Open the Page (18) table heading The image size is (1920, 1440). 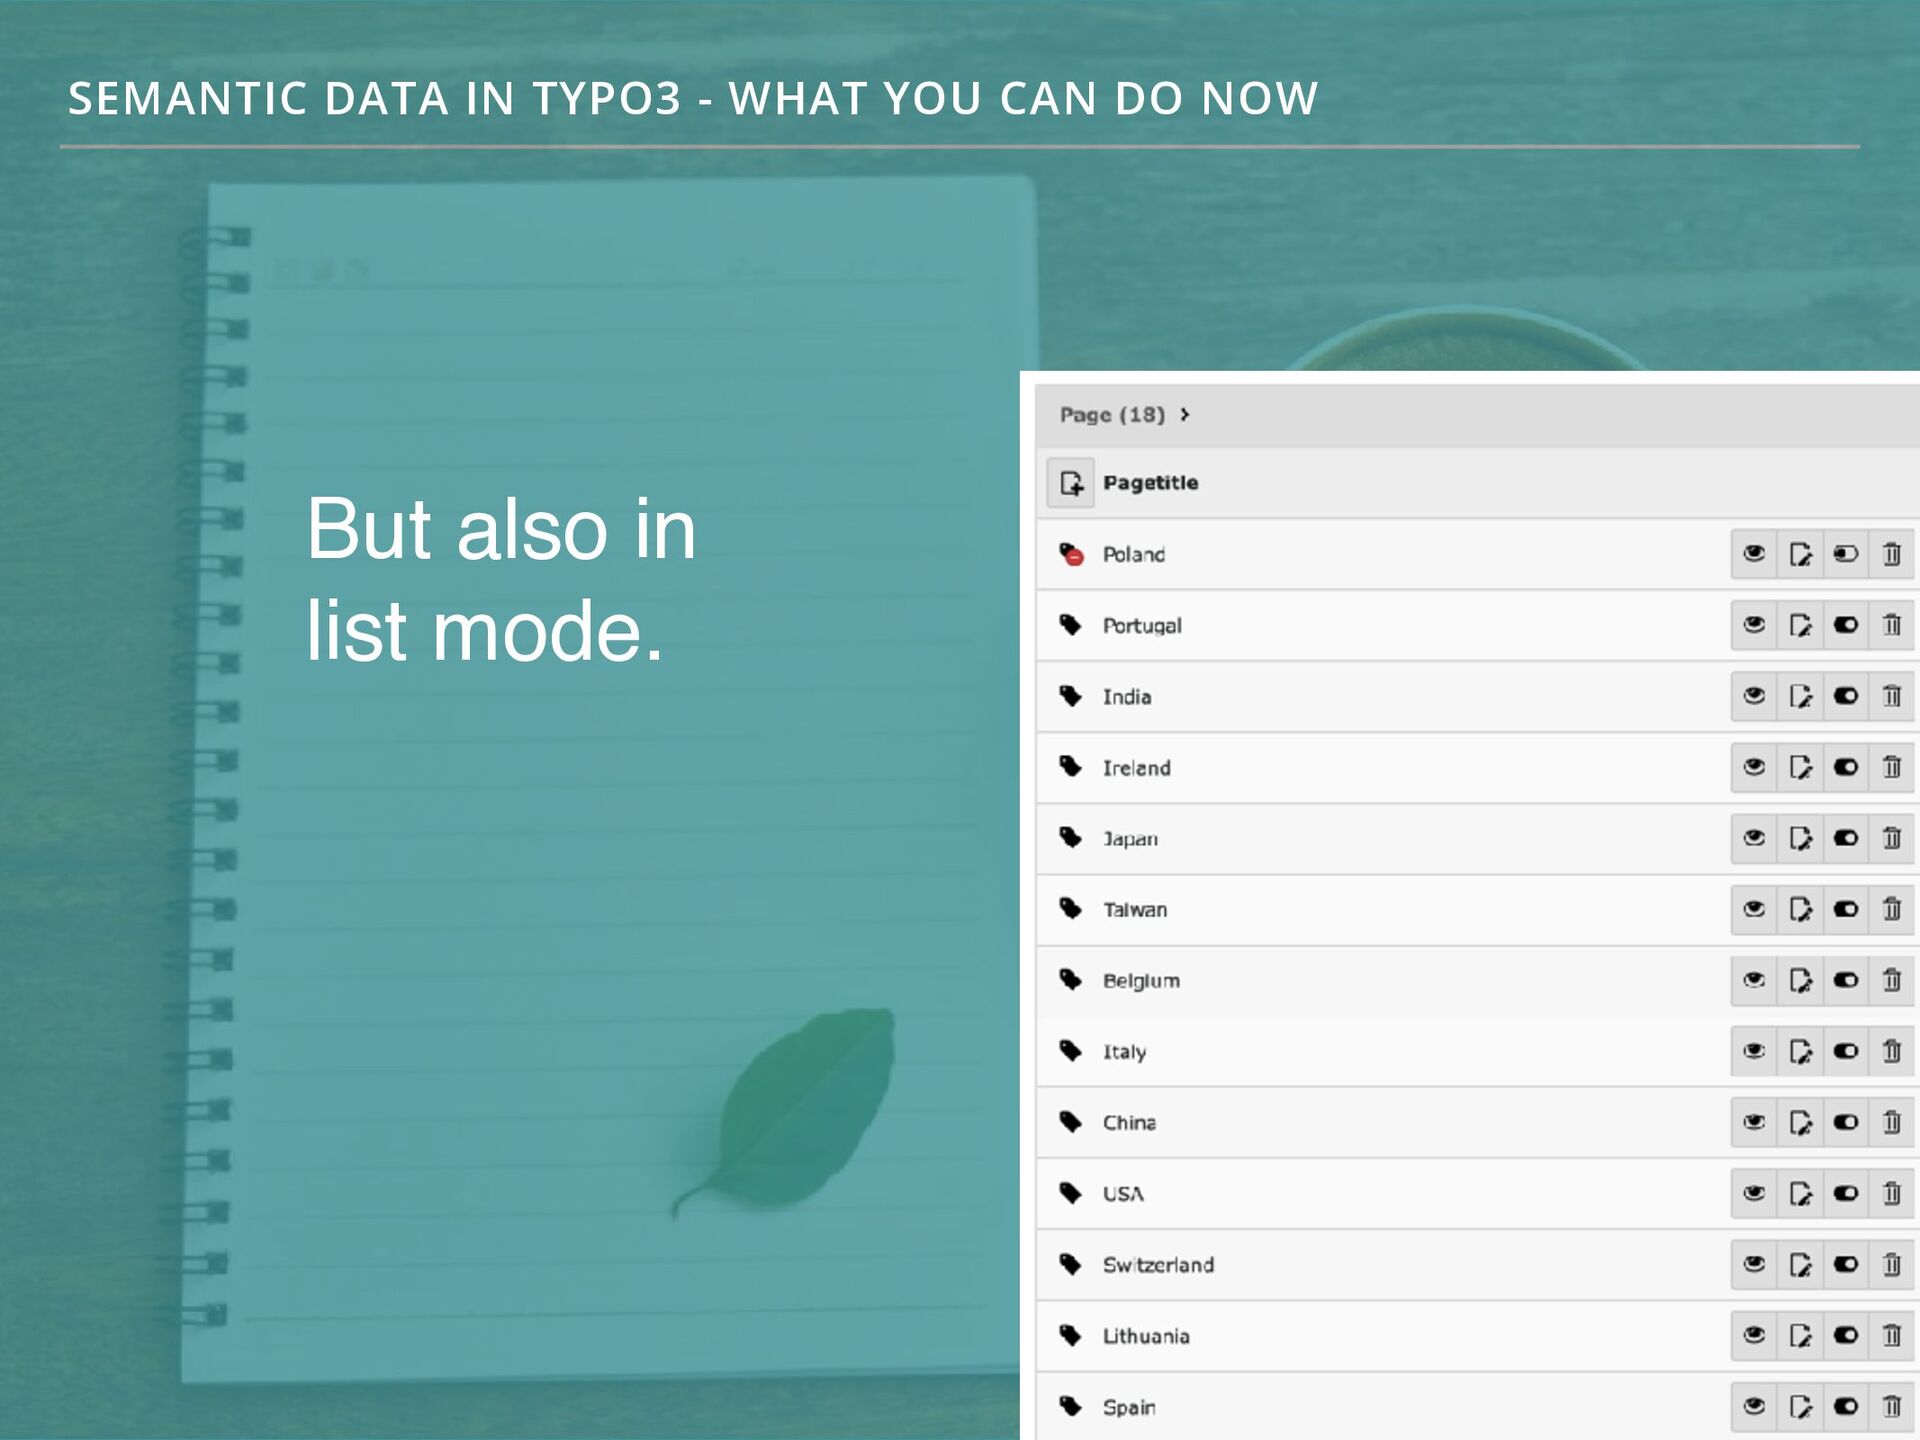(x=1113, y=414)
